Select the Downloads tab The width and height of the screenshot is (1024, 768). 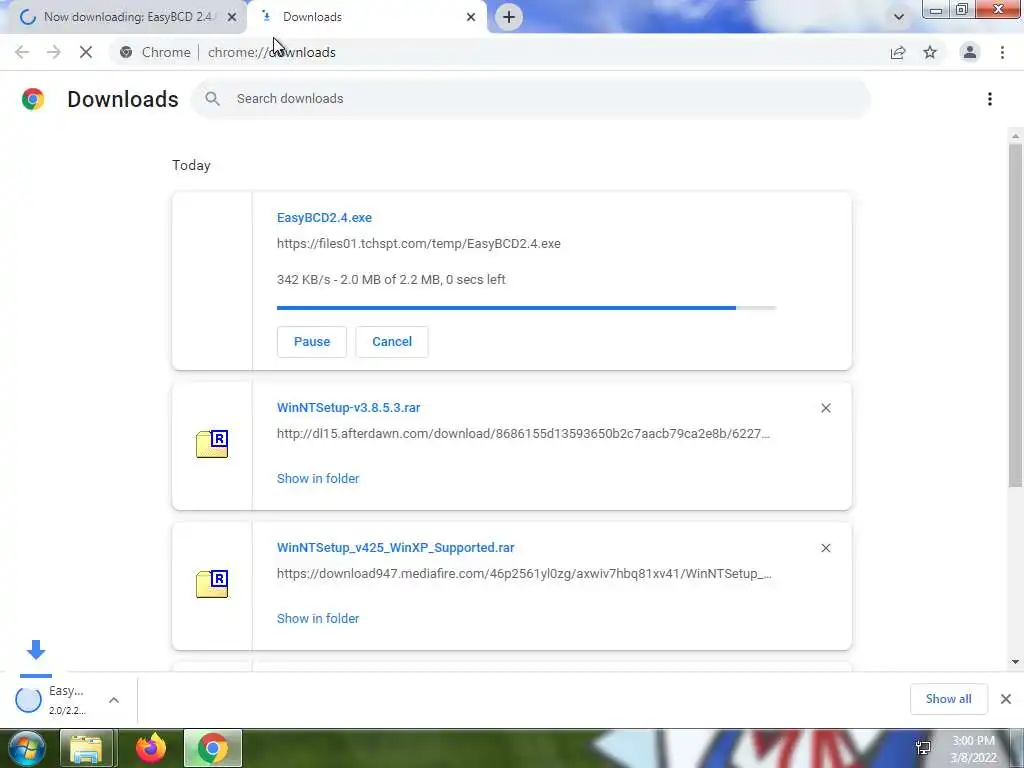point(368,17)
